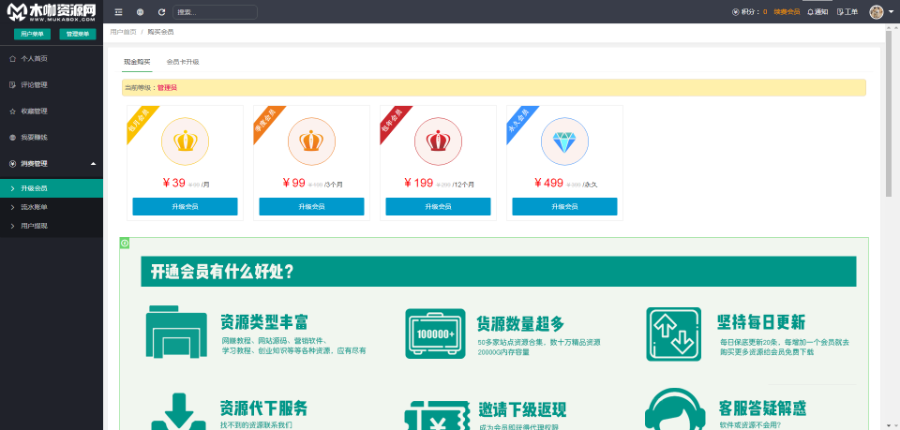Click the refresh icon in top bar
Viewport: 900px width, 430px height.
click(x=161, y=12)
